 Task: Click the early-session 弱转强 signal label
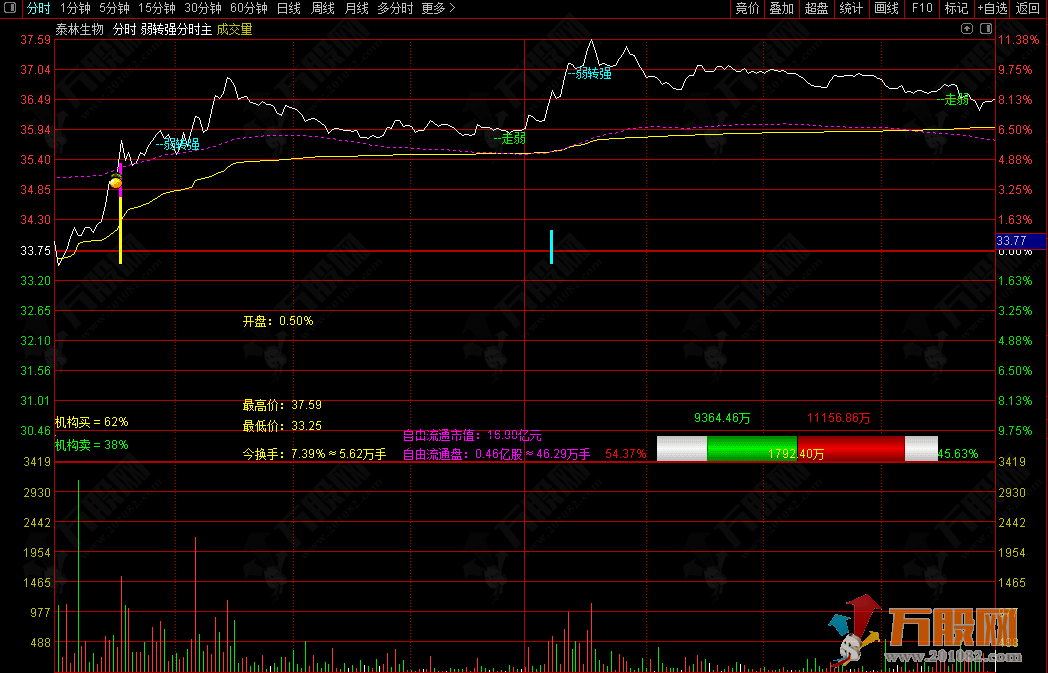178,144
